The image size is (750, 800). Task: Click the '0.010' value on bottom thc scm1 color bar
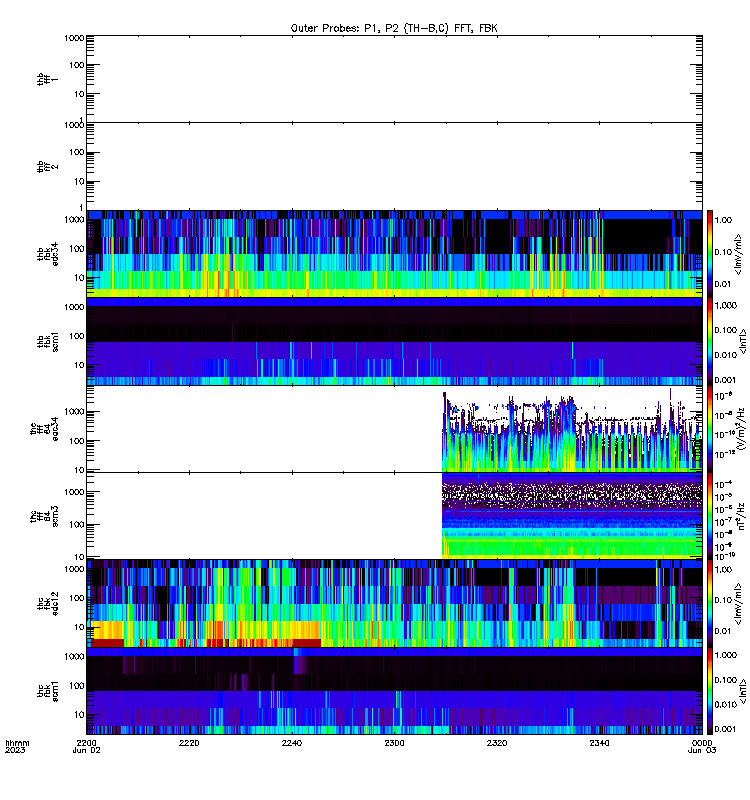[726, 704]
